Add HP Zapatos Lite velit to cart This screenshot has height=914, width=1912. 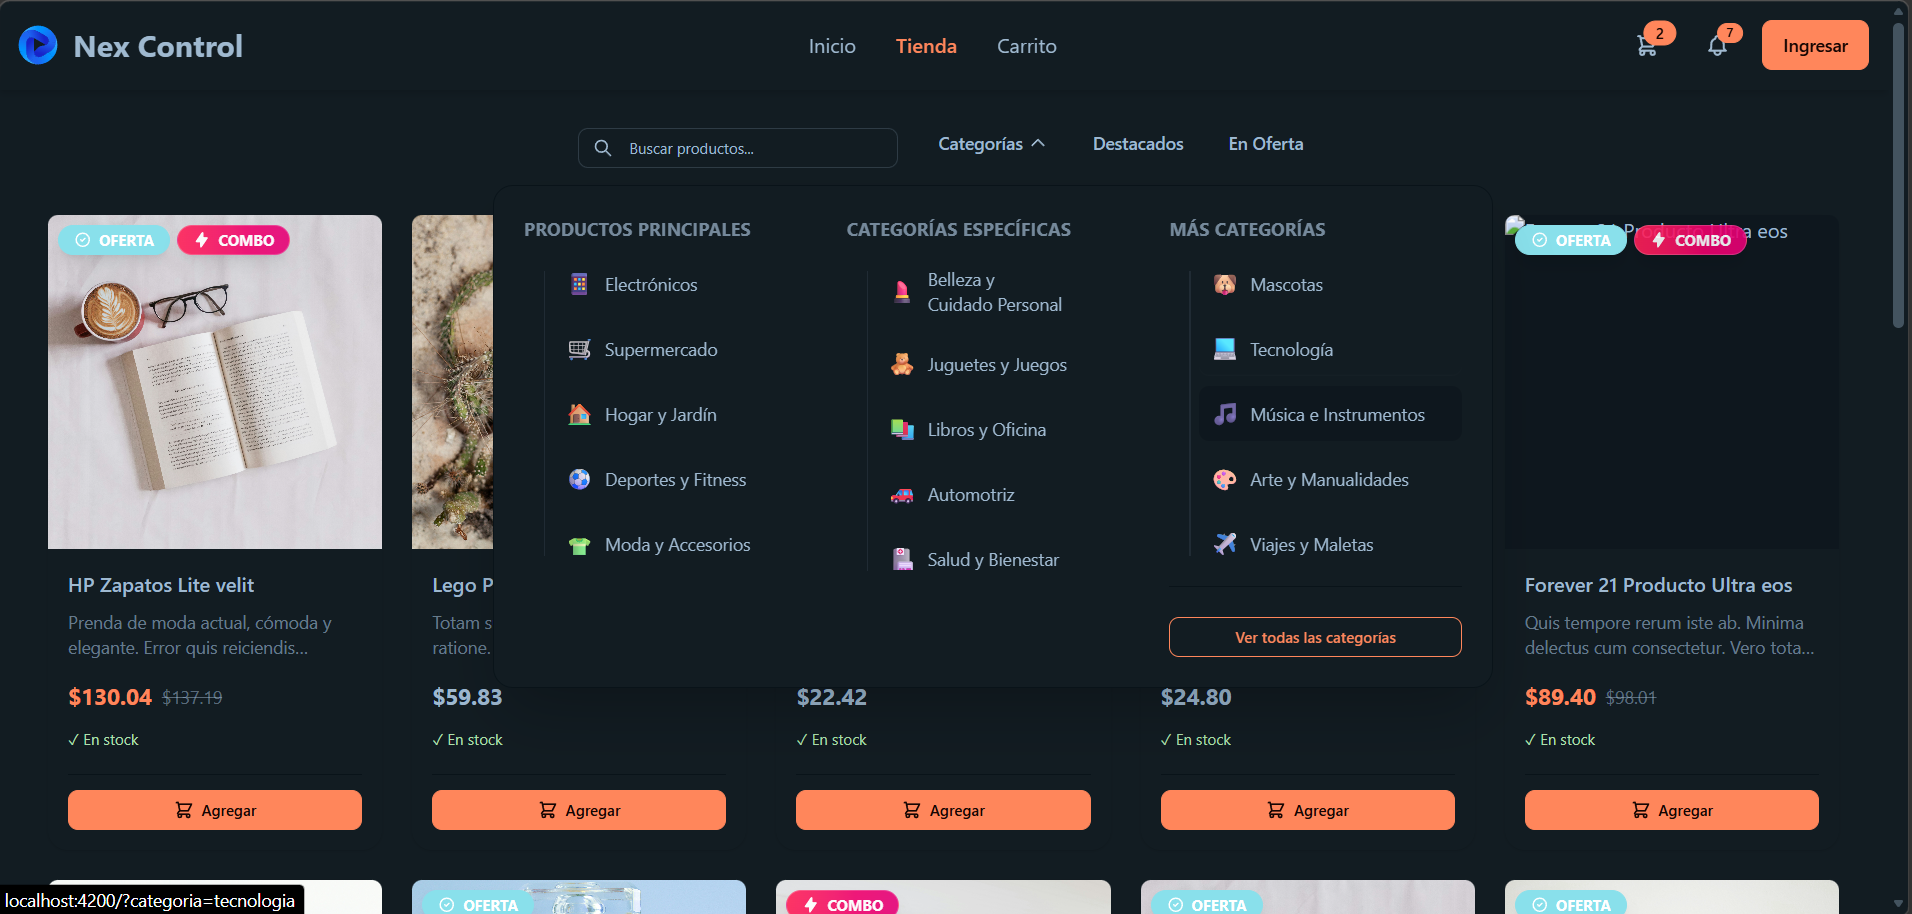tap(215, 810)
